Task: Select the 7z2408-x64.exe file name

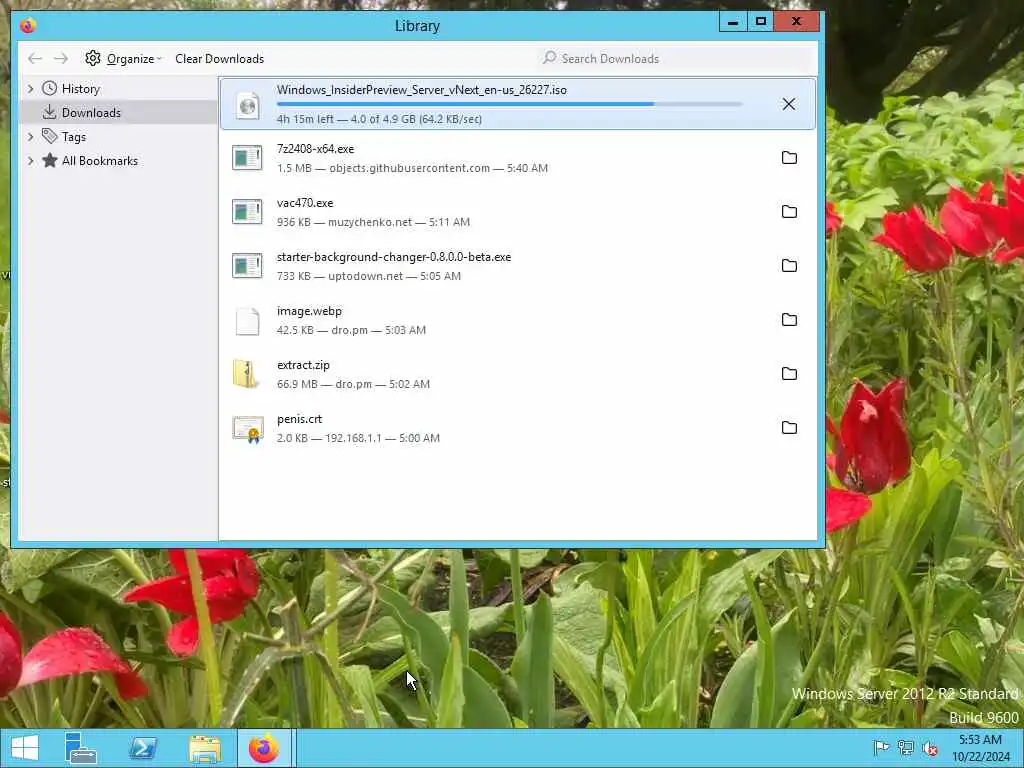Action: pyautogui.click(x=315, y=149)
